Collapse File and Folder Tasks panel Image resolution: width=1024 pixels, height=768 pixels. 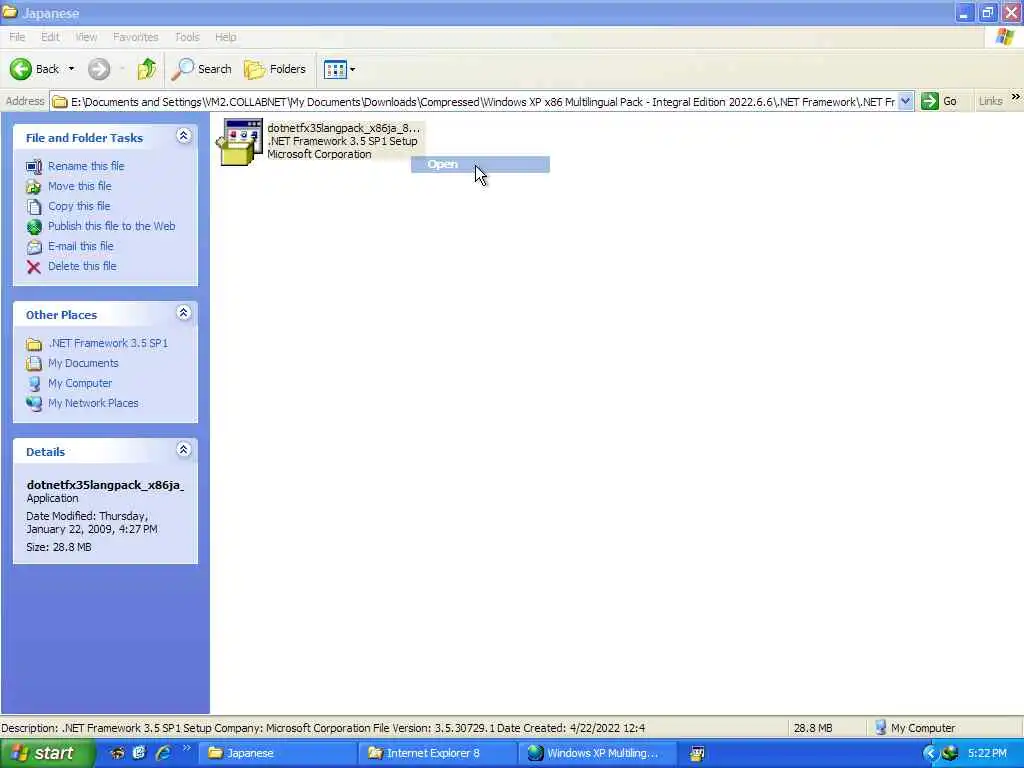click(x=184, y=136)
